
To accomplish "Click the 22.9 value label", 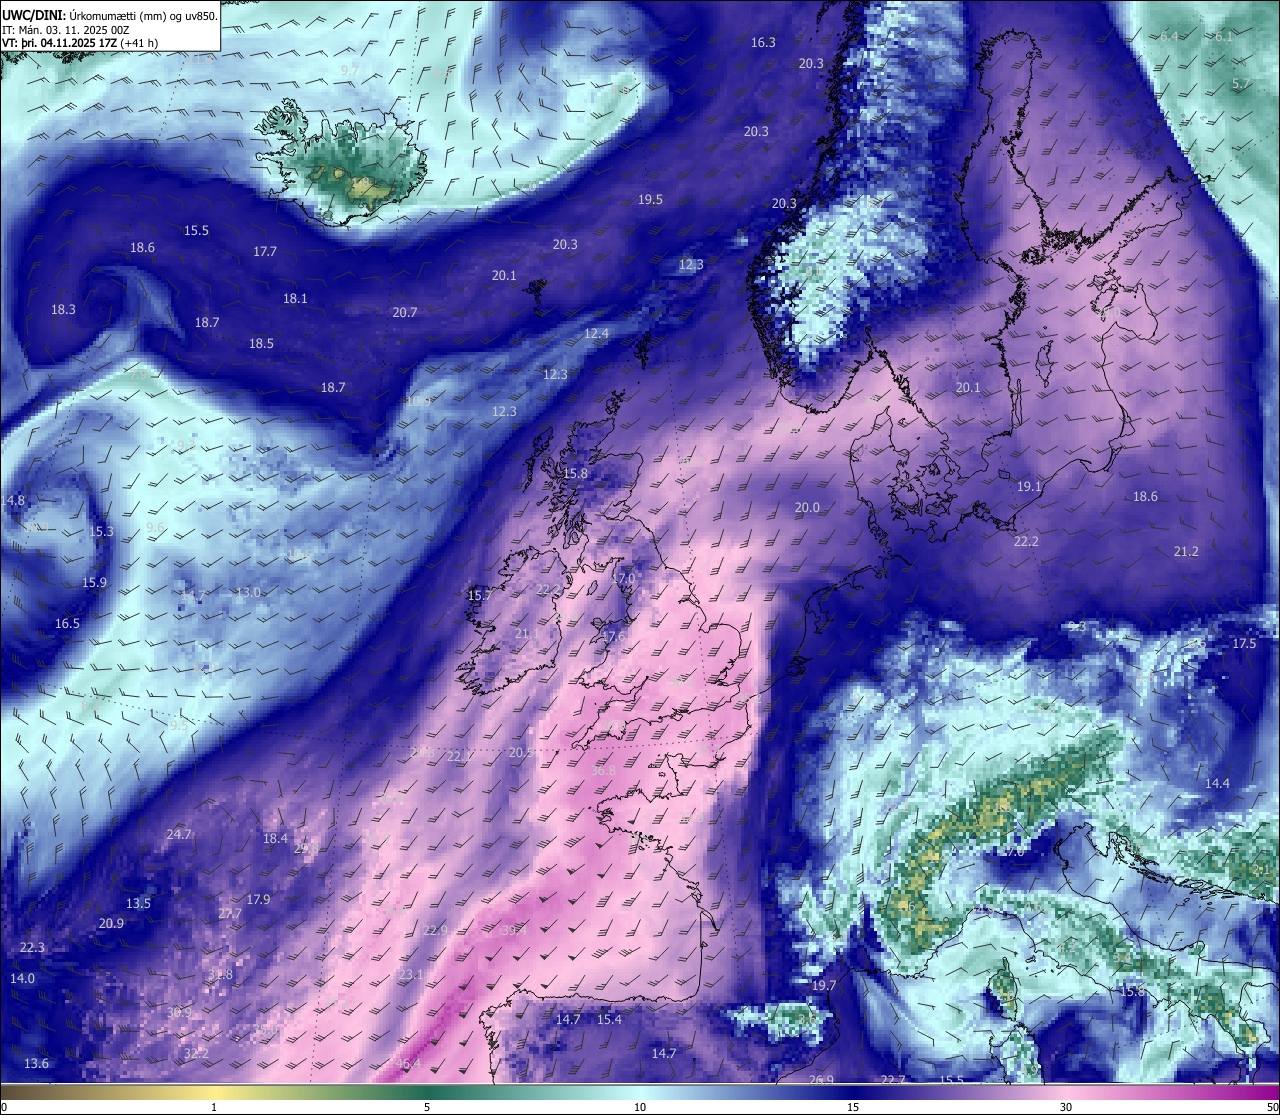I will 435,931.
